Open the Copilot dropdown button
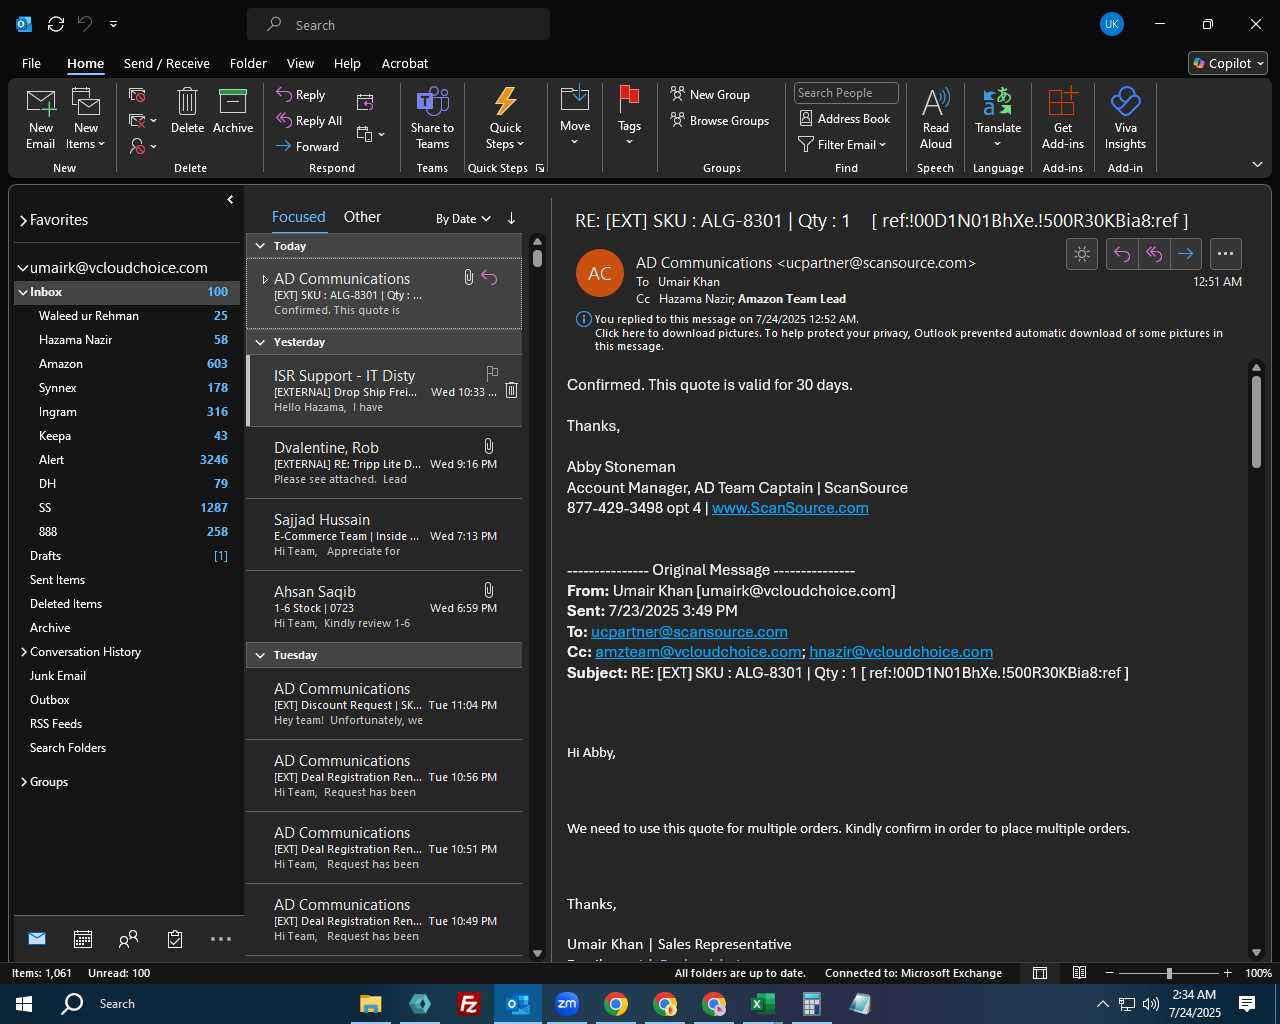The height and width of the screenshot is (1024, 1280). coord(1228,63)
